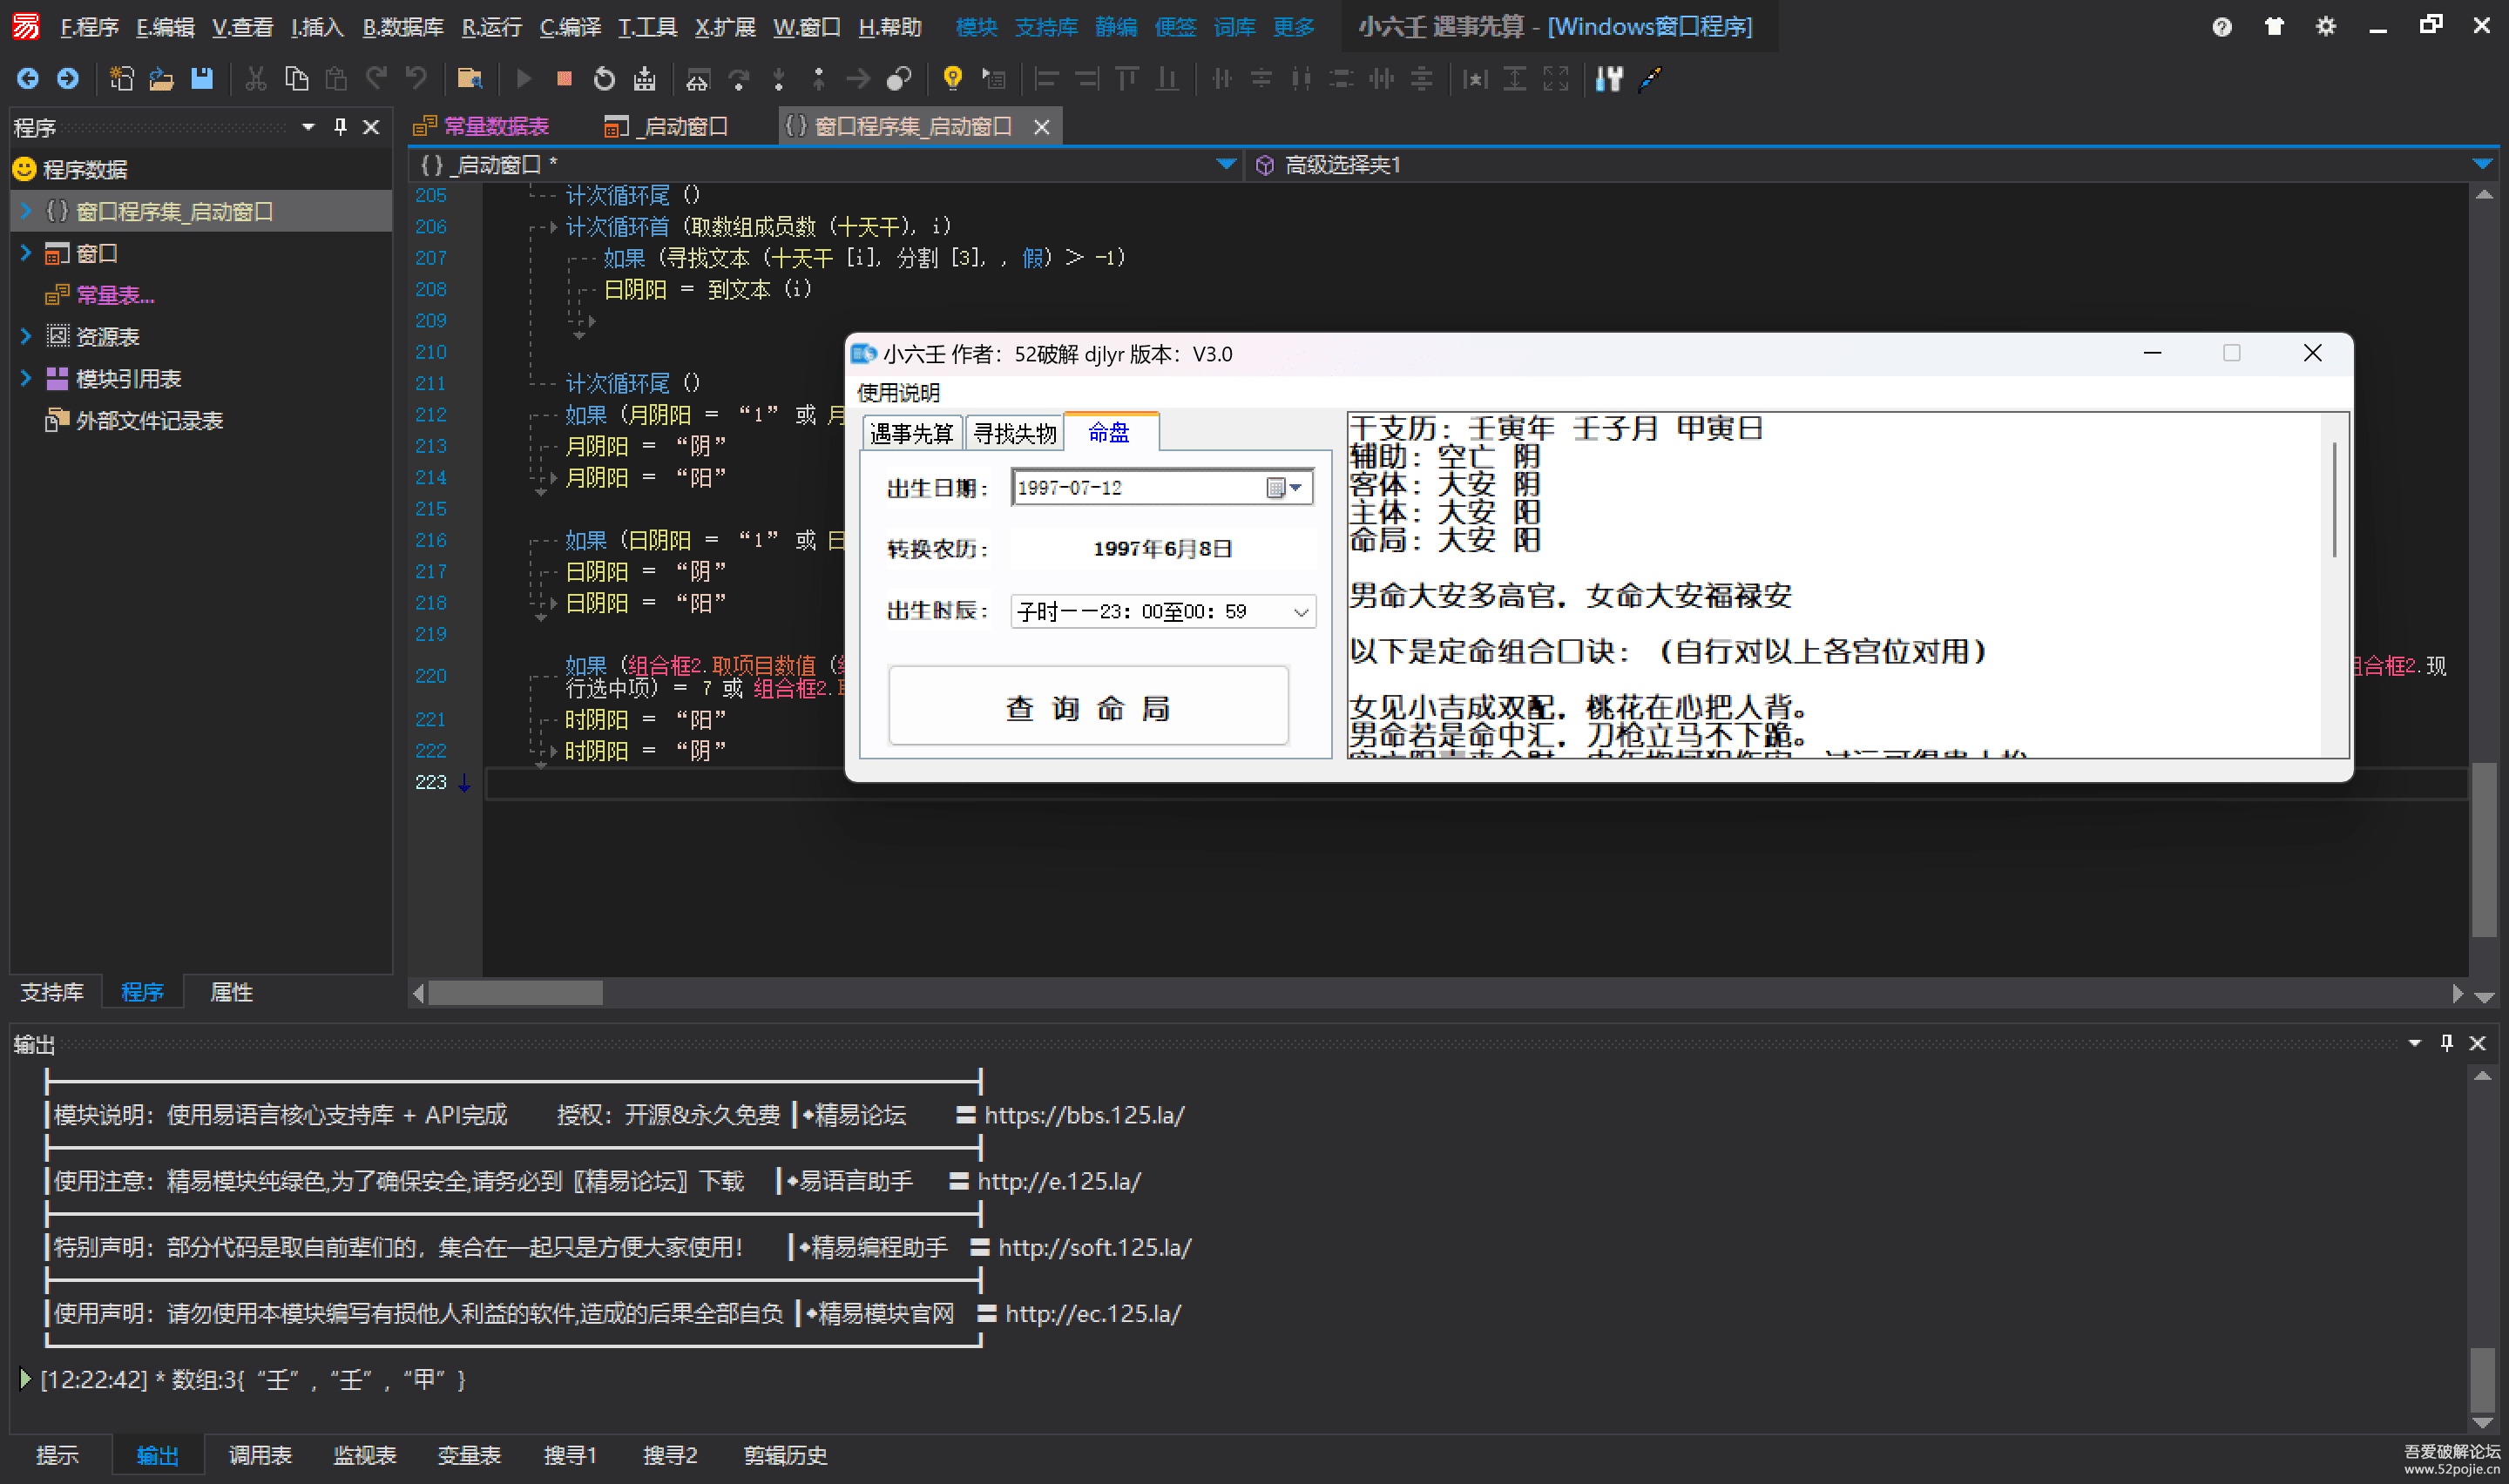This screenshot has height=1484, width=2509.
Task: Click the copy icon in toolbar
Action: (296, 78)
